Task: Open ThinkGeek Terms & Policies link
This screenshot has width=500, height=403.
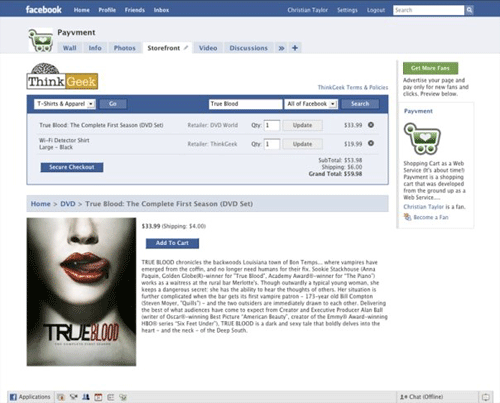Action: tap(353, 87)
